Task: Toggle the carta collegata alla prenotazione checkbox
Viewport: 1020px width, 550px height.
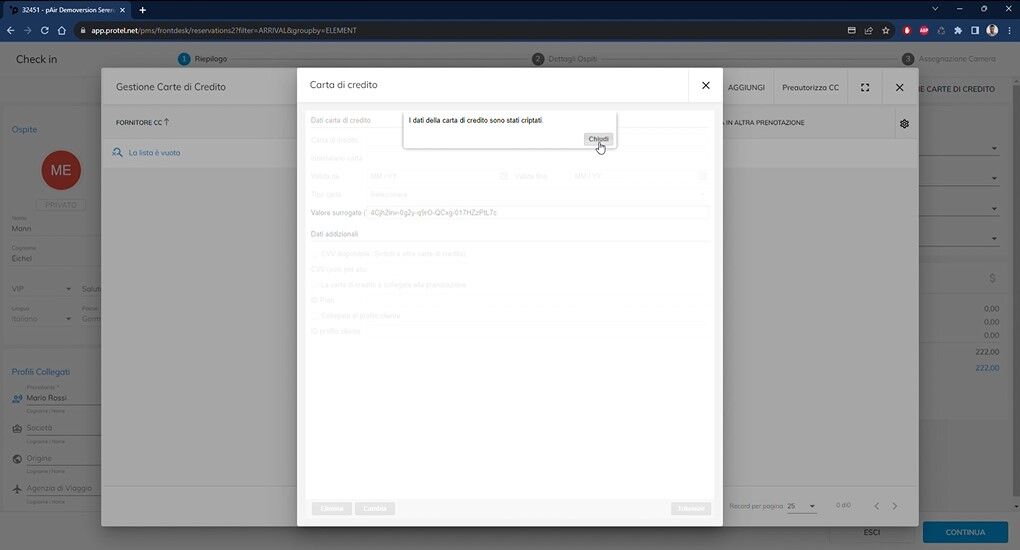Action: point(315,285)
